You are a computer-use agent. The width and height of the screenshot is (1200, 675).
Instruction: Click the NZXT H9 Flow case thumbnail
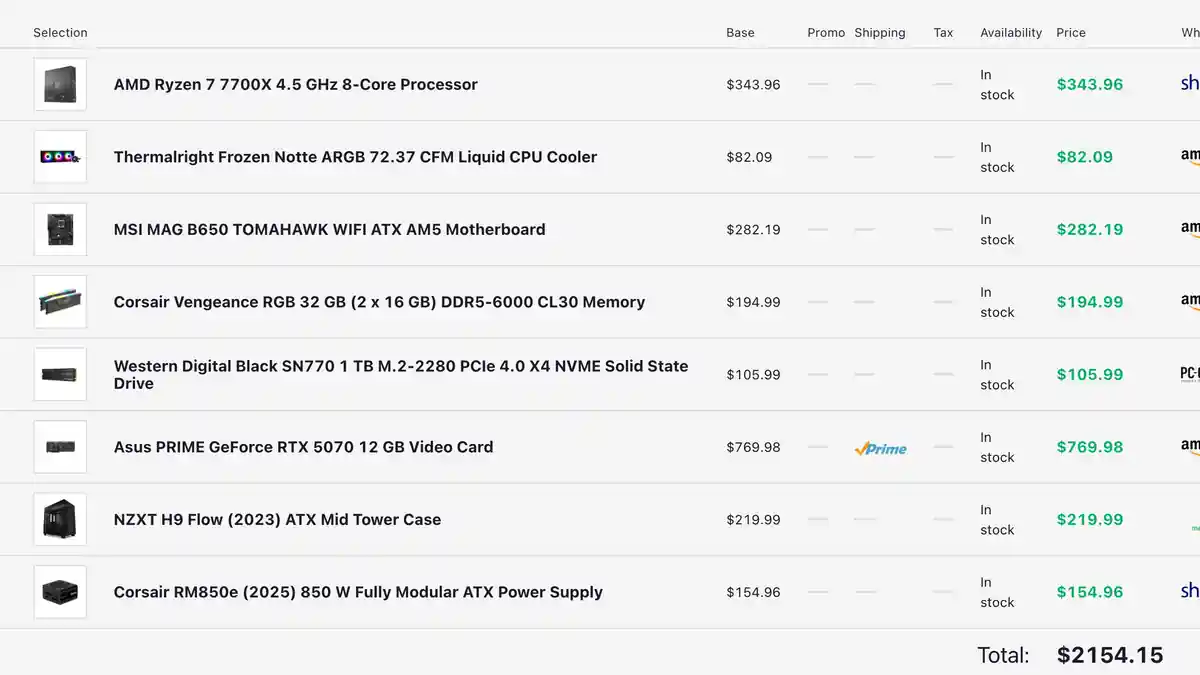coord(60,519)
